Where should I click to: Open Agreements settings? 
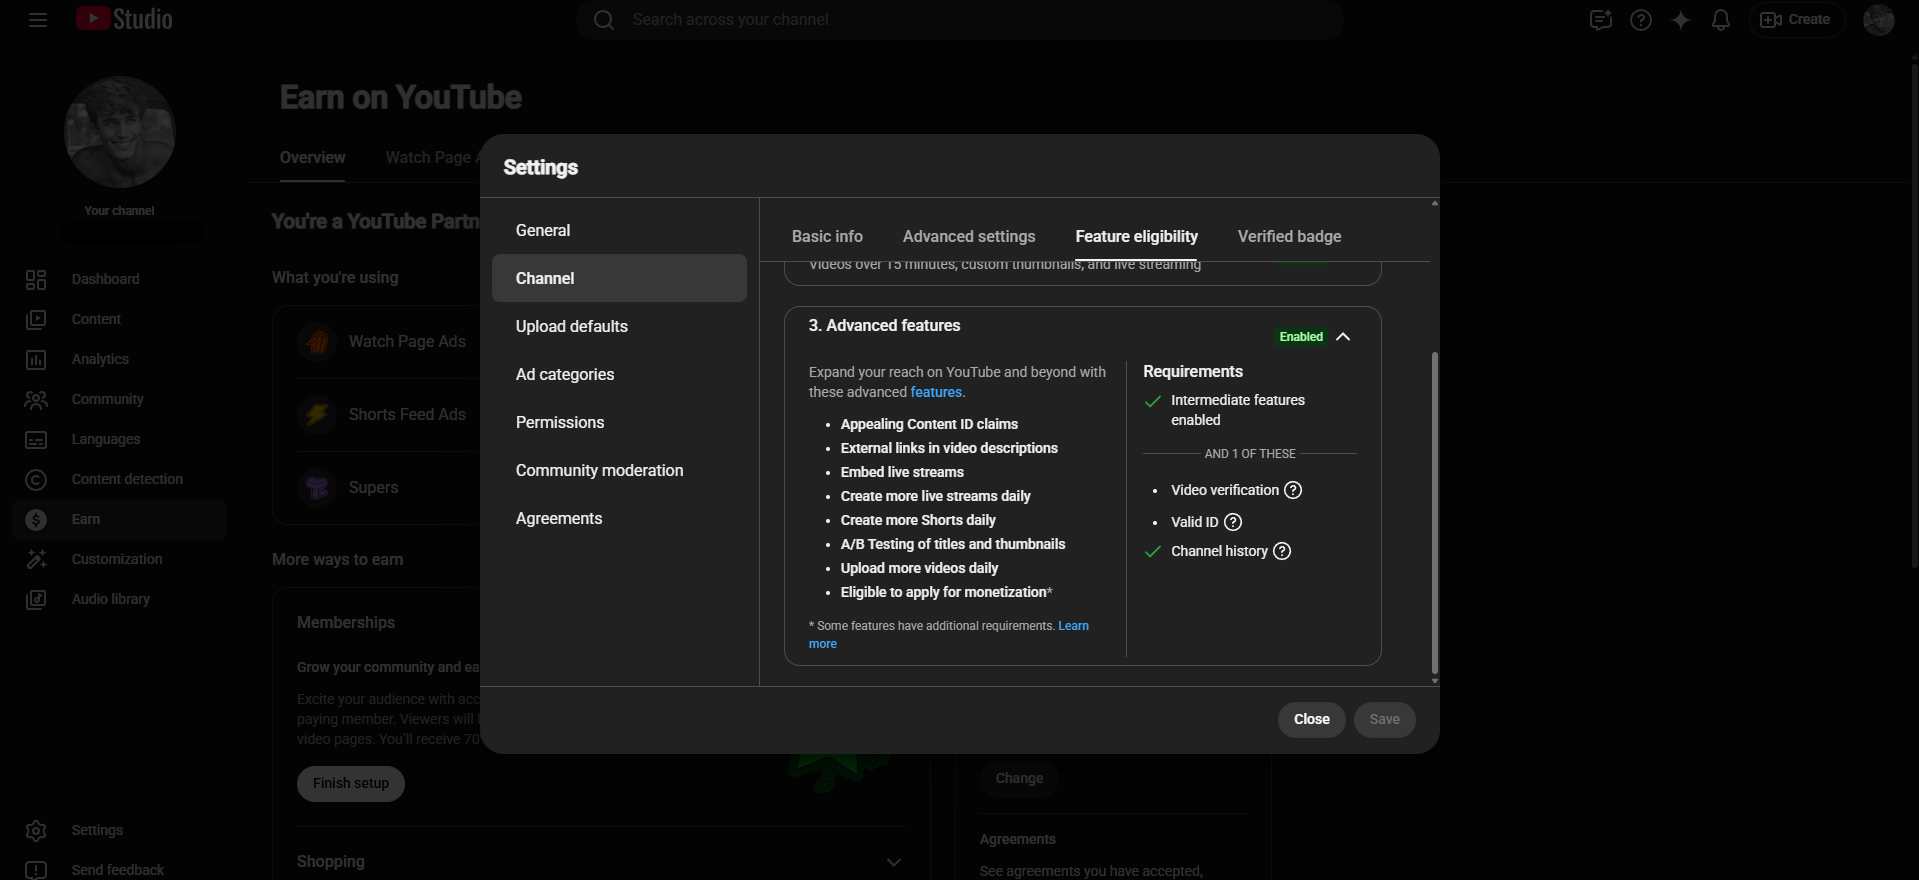(x=619, y=518)
